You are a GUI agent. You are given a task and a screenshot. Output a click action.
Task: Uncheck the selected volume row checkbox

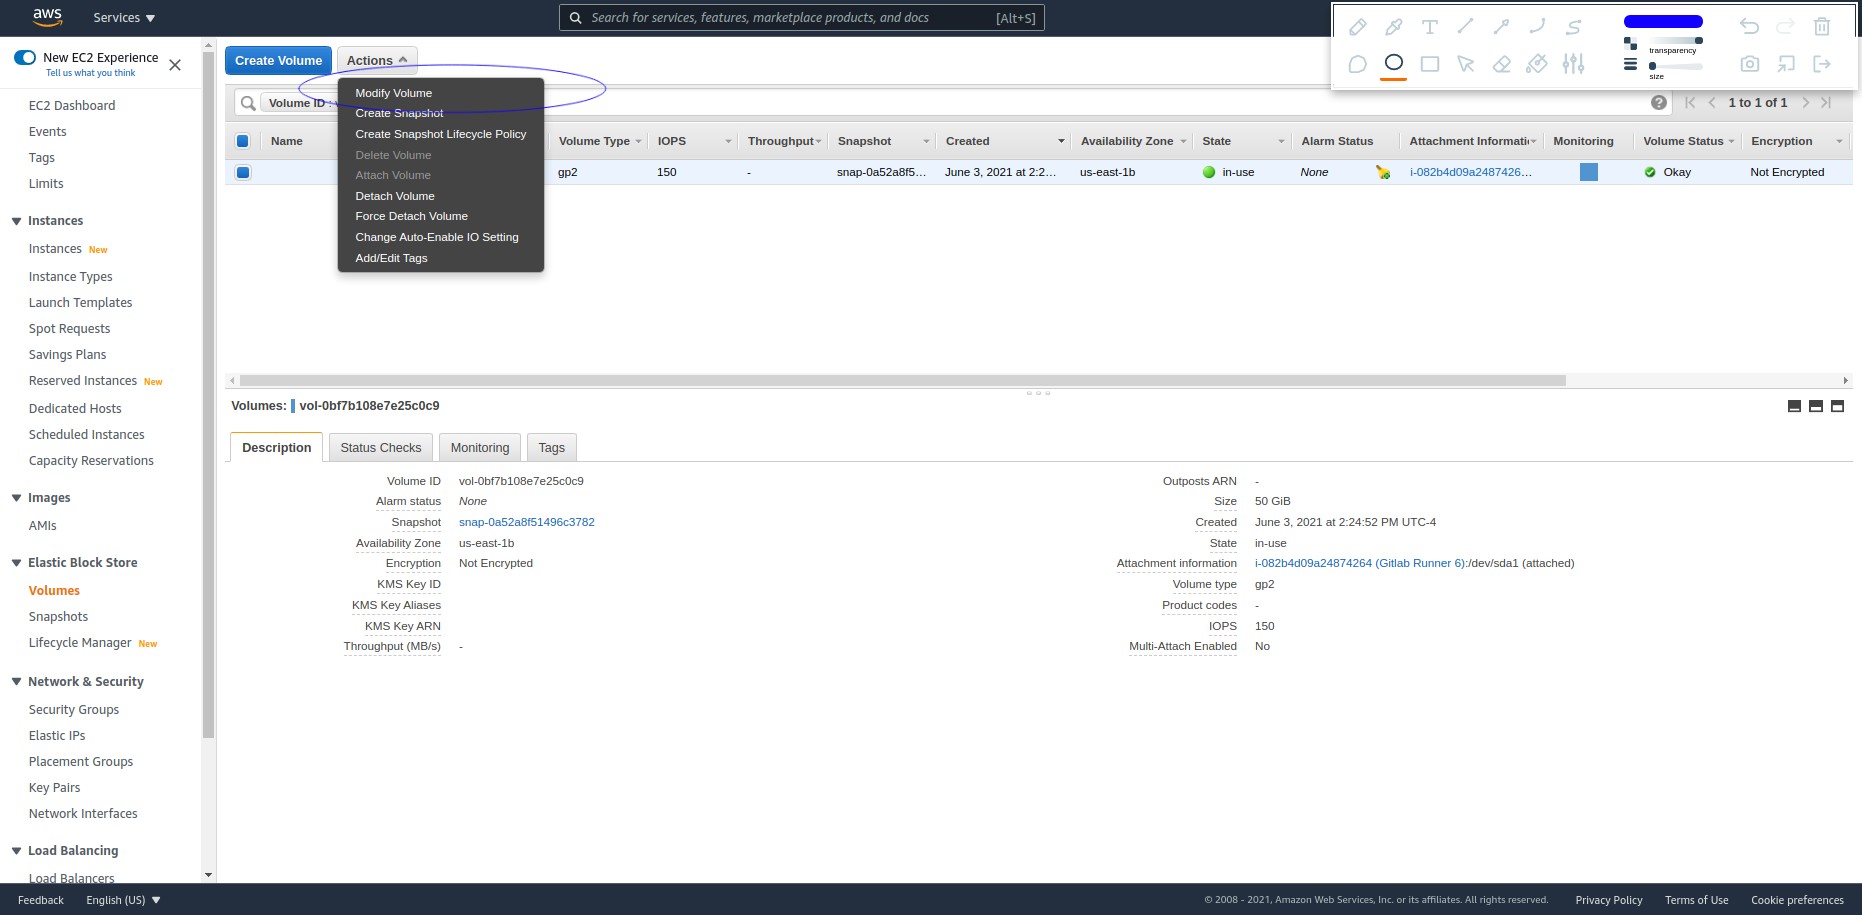[242, 172]
